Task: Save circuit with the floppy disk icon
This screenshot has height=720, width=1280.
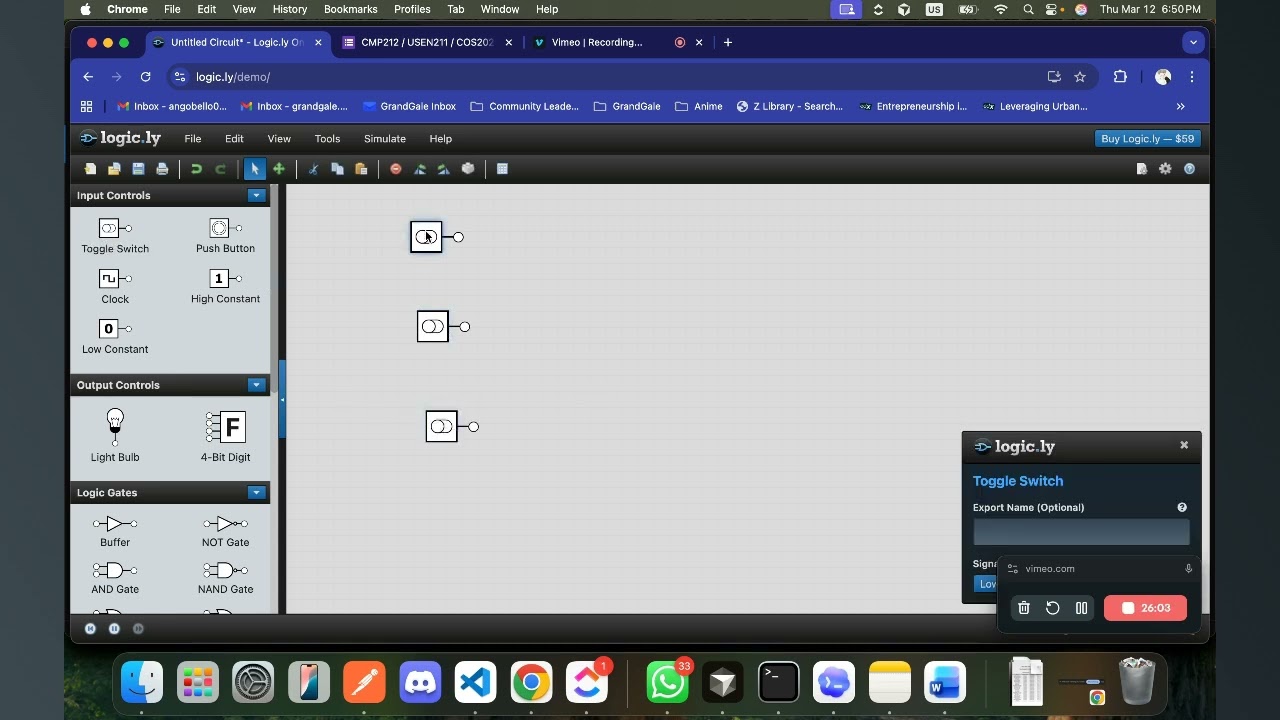Action: point(138,169)
